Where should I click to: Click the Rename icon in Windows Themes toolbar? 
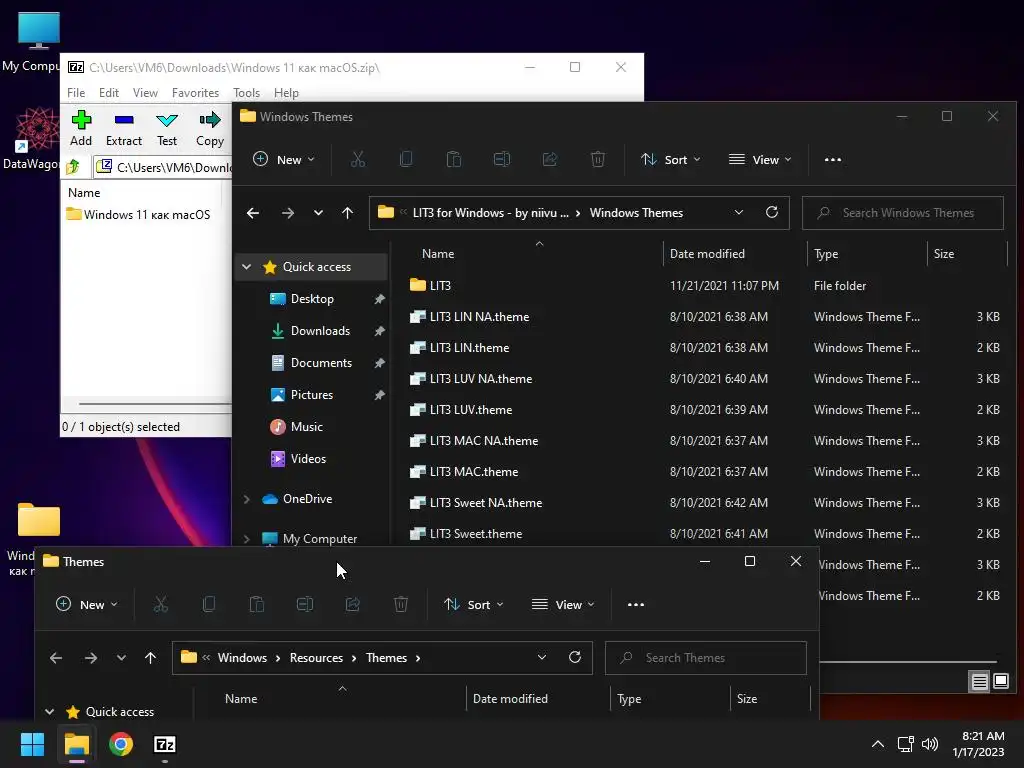[502, 159]
